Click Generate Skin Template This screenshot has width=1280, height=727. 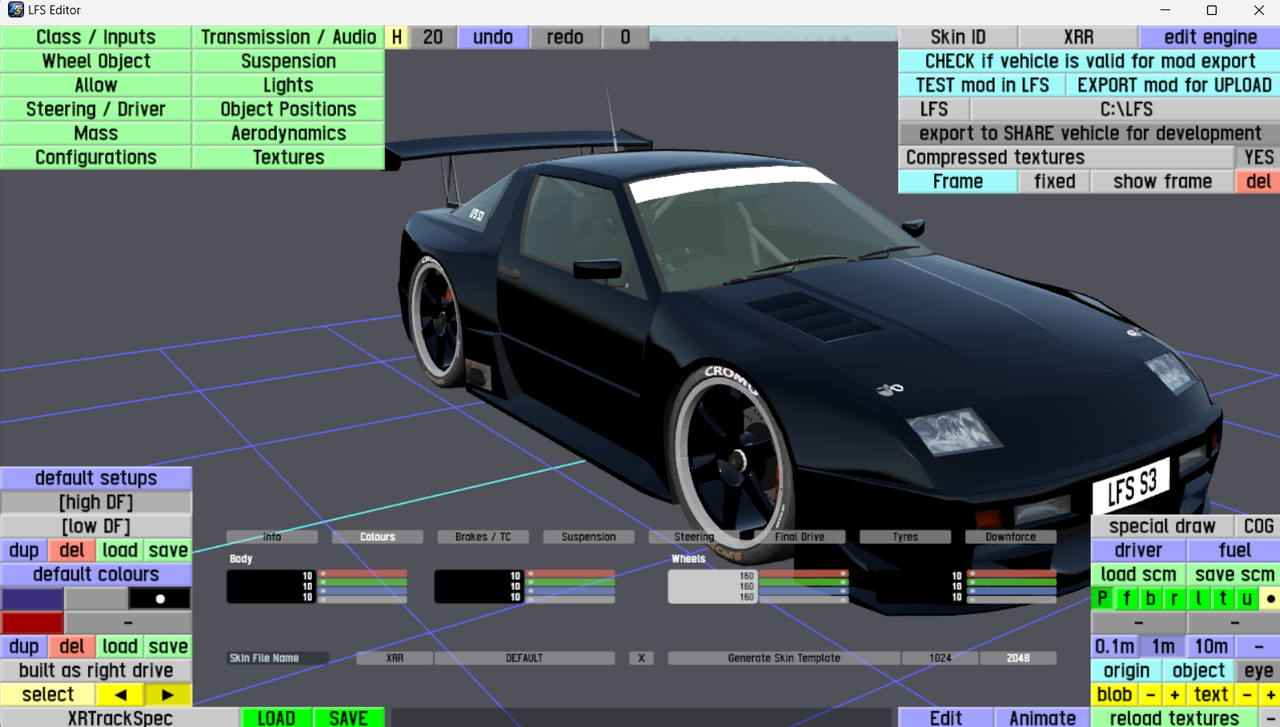pyautogui.click(x=784, y=658)
